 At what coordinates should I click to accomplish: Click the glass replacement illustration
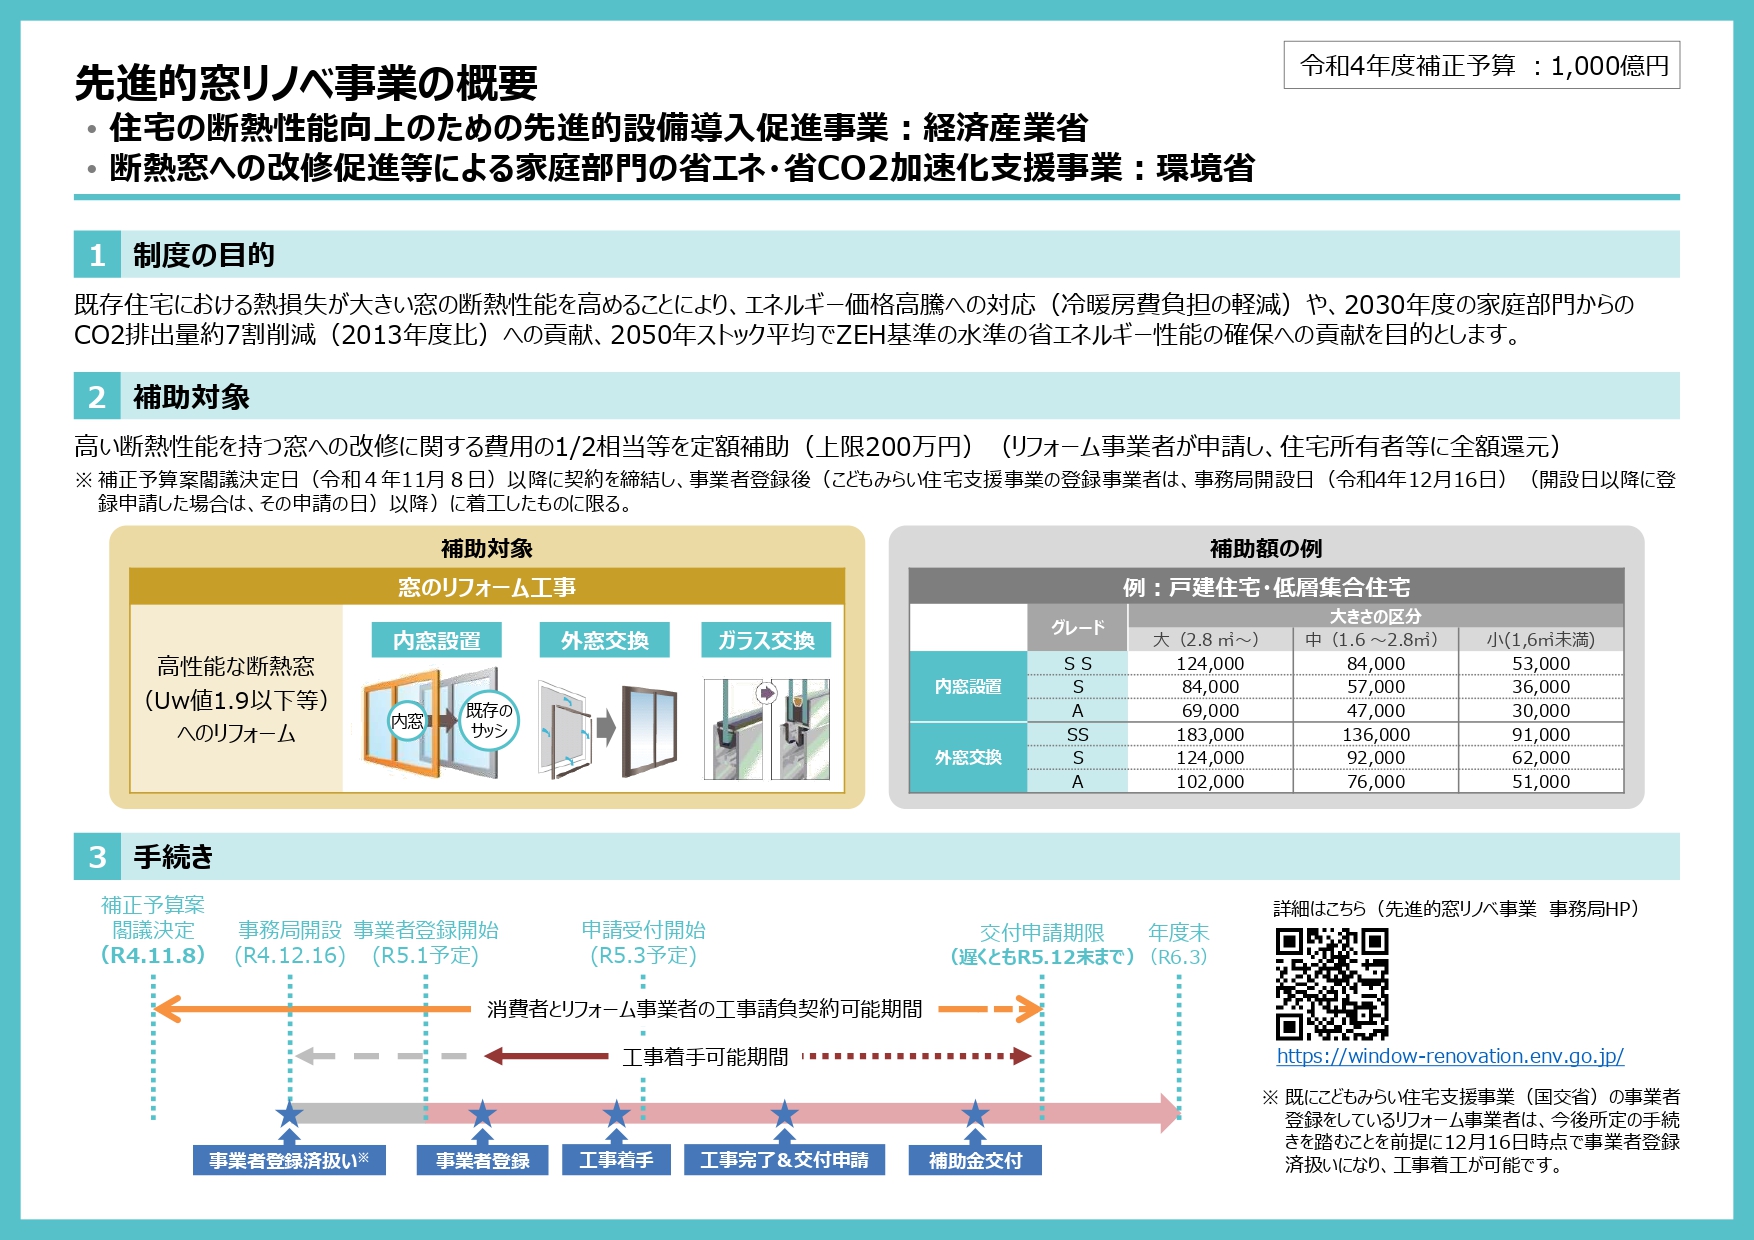pos(766,728)
